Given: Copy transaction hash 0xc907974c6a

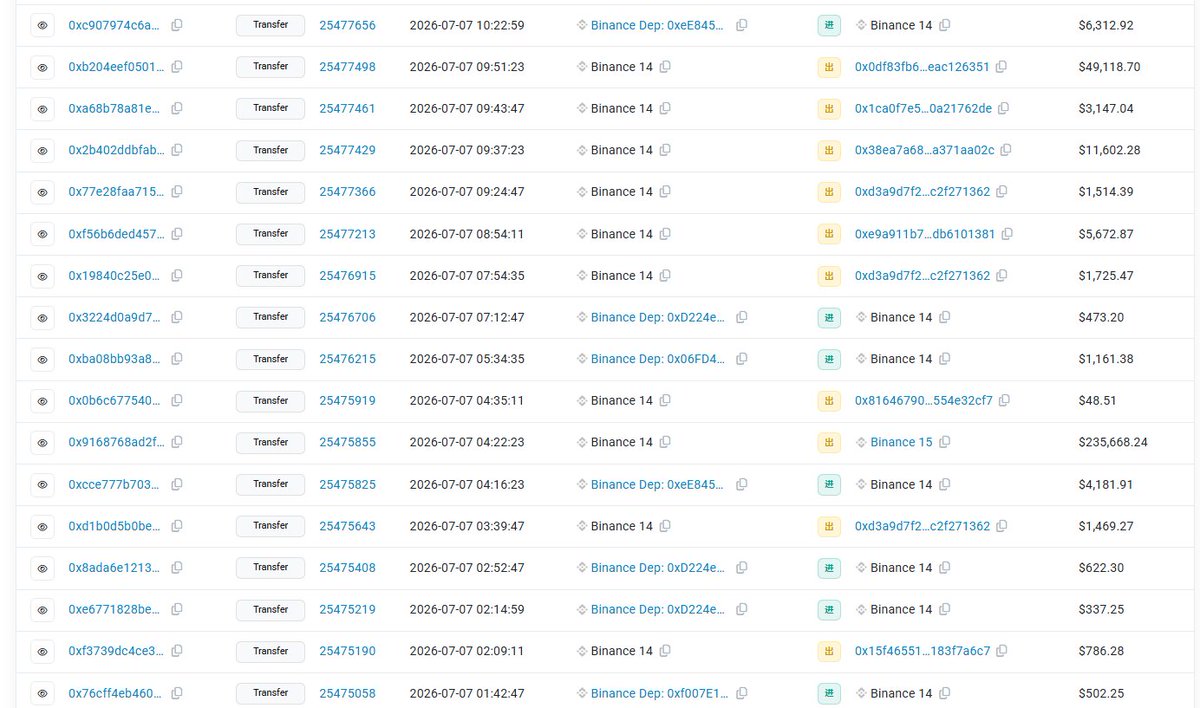Looking at the screenshot, I should tap(177, 25).
